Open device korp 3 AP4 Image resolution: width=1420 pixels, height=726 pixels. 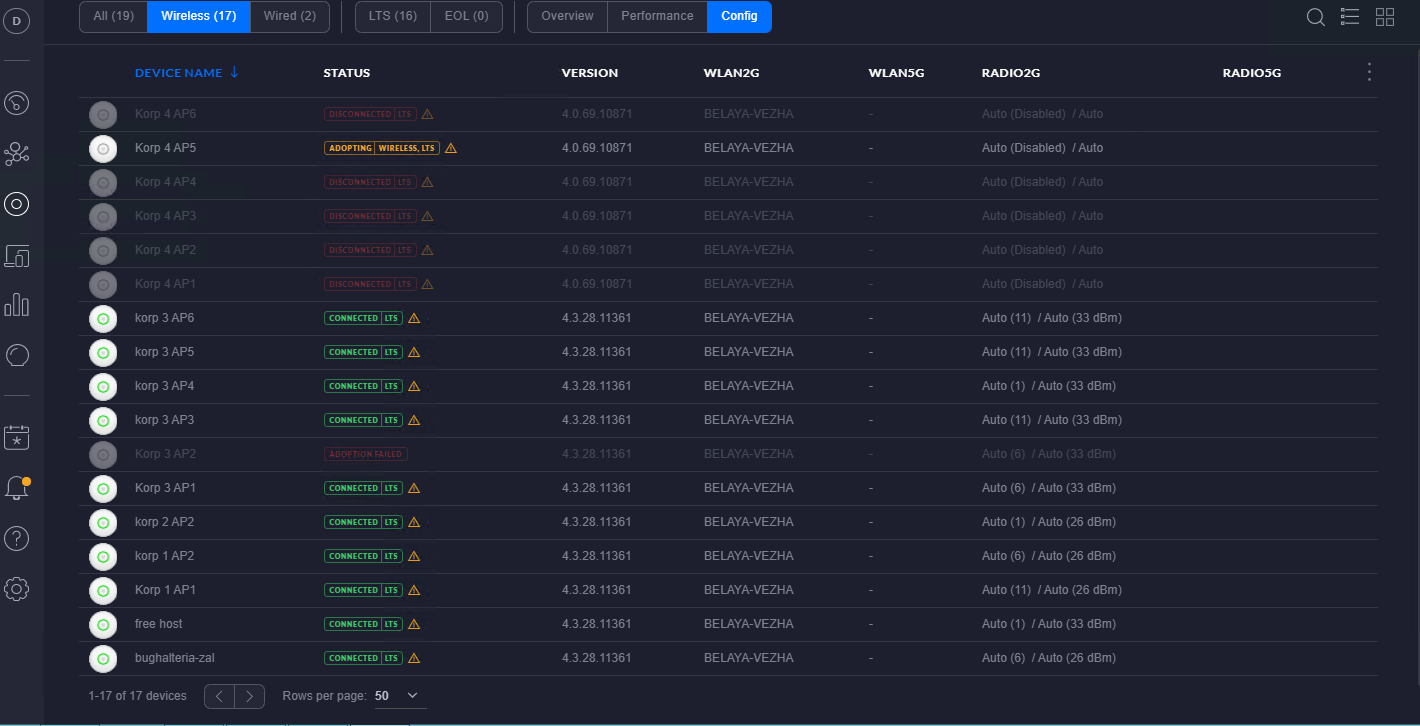[x=164, y=386]
